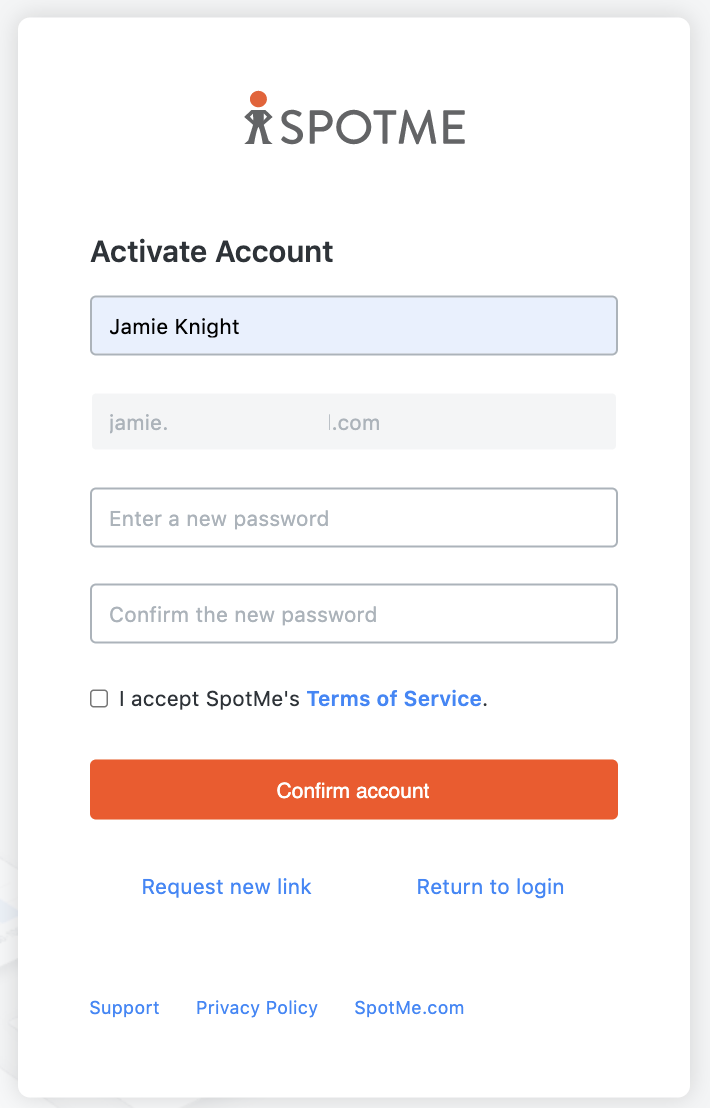Click the SPOTME wordmark text
The height and width of the screenshot is (1108, 710).
(373, 128)
